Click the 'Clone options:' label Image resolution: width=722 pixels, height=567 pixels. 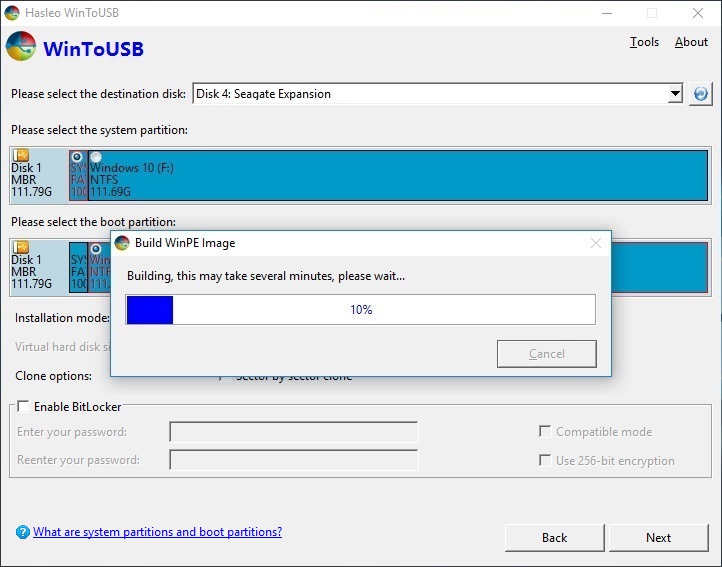coord(53,376)
